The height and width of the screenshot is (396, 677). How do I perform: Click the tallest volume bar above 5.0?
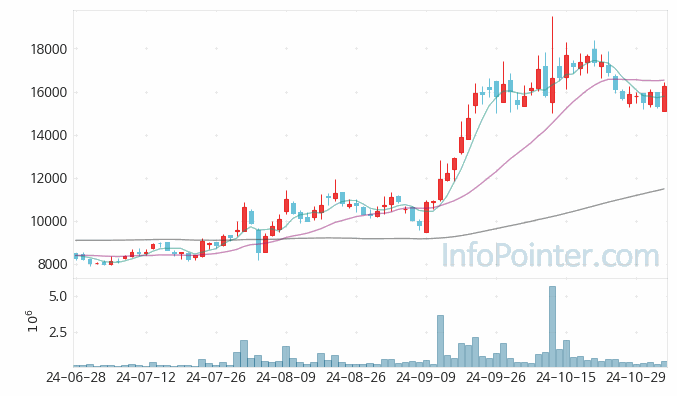552,326
